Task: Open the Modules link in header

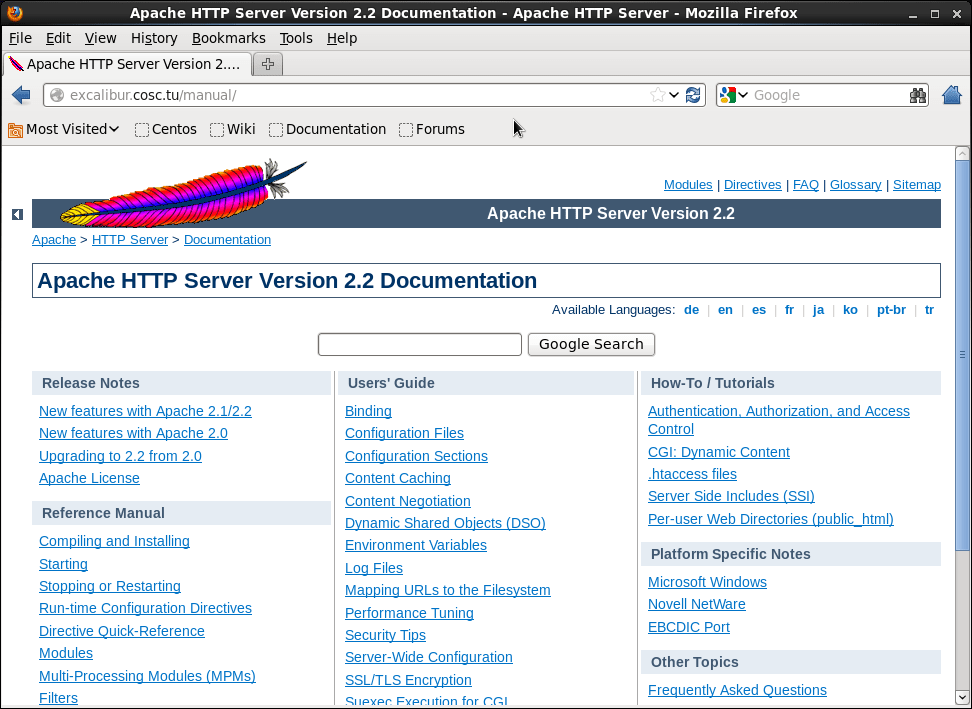Action: pyautogui.click(x=688, y=185)
